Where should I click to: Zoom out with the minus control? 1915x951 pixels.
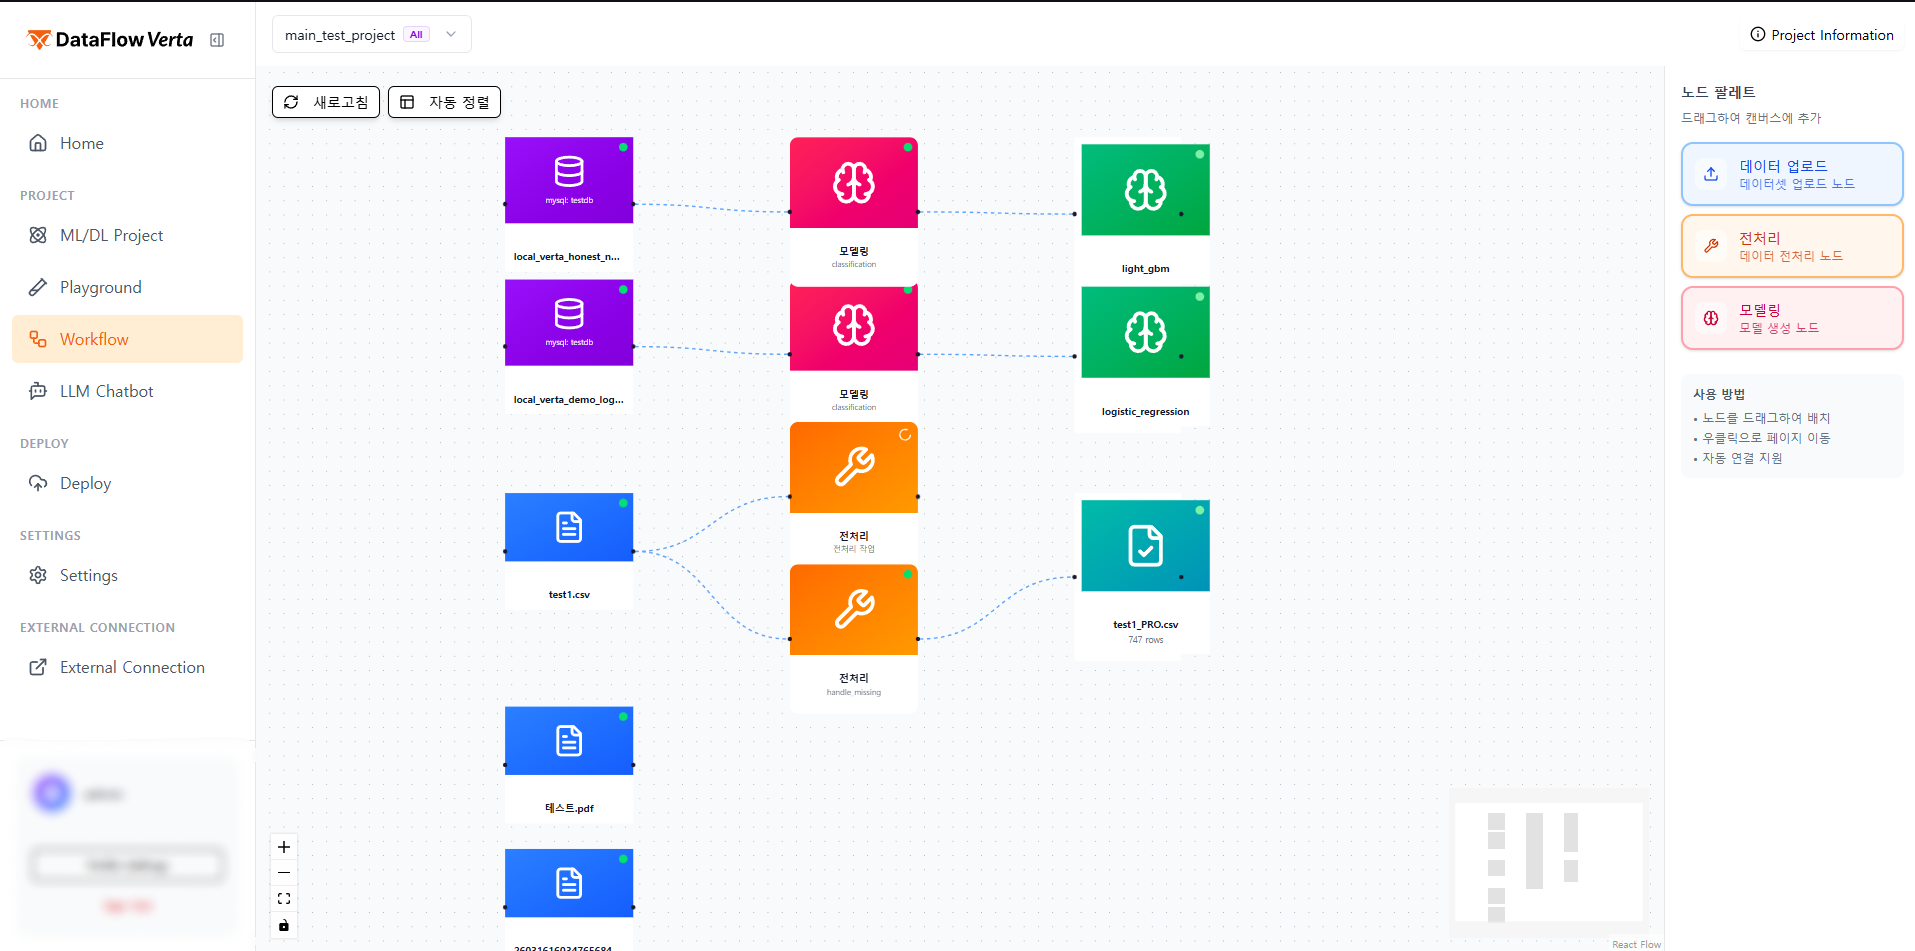pyautogui.click(x=284, y=873)
